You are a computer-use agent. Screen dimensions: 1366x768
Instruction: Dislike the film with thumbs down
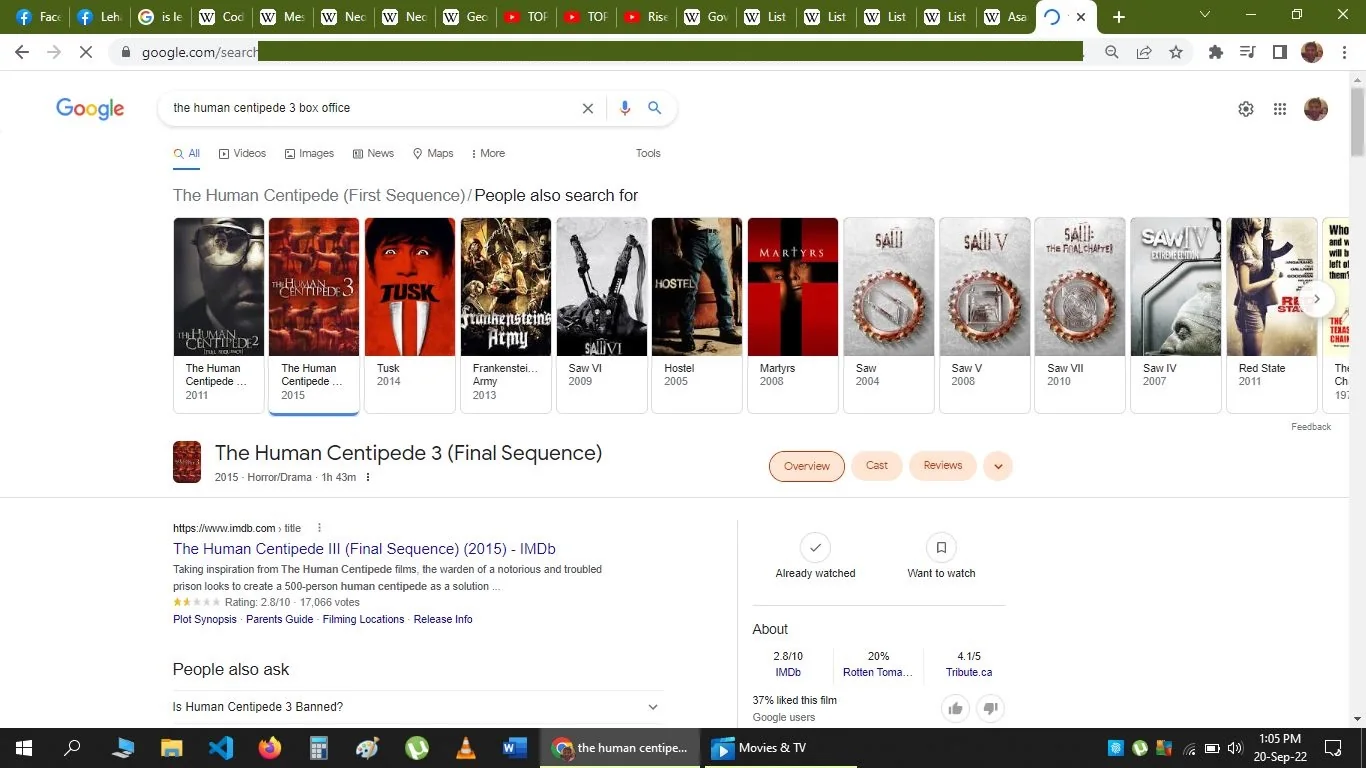990,709
